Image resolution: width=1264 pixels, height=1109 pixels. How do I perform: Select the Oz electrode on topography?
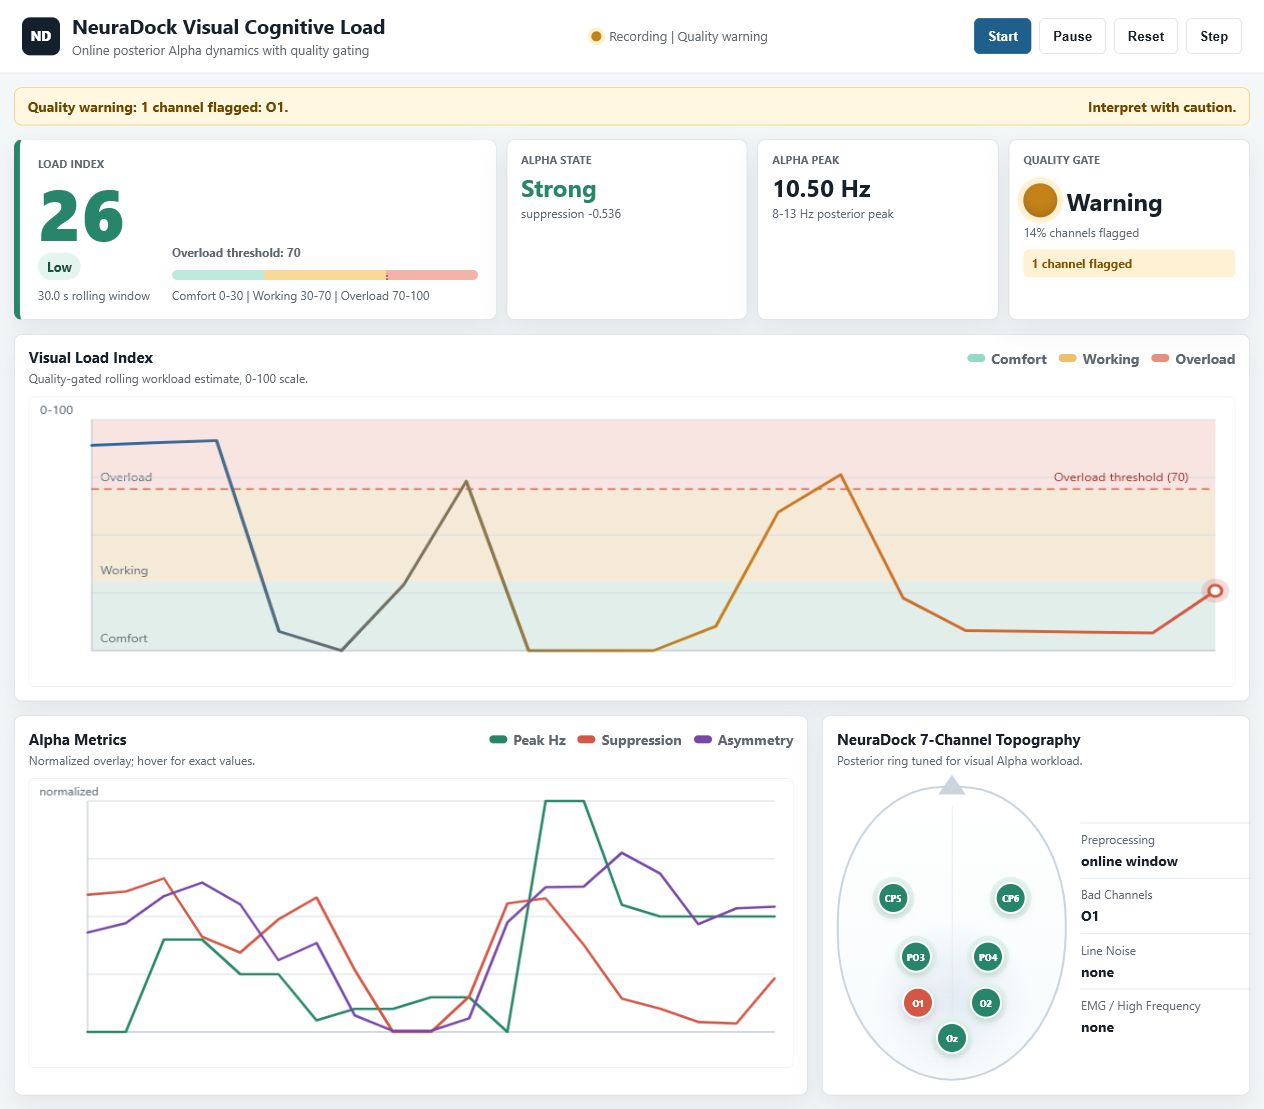[951, 1038]
